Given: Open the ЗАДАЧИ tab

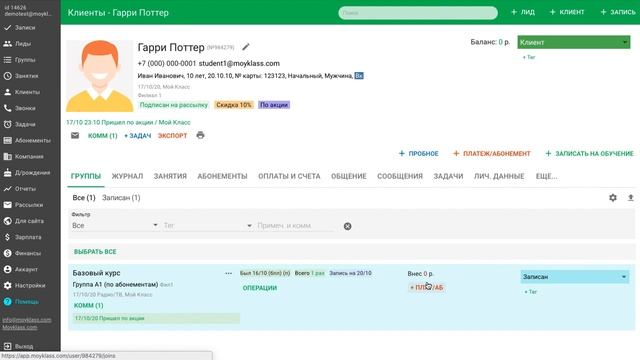Looking at the screenshot, I should click(448, 176).
